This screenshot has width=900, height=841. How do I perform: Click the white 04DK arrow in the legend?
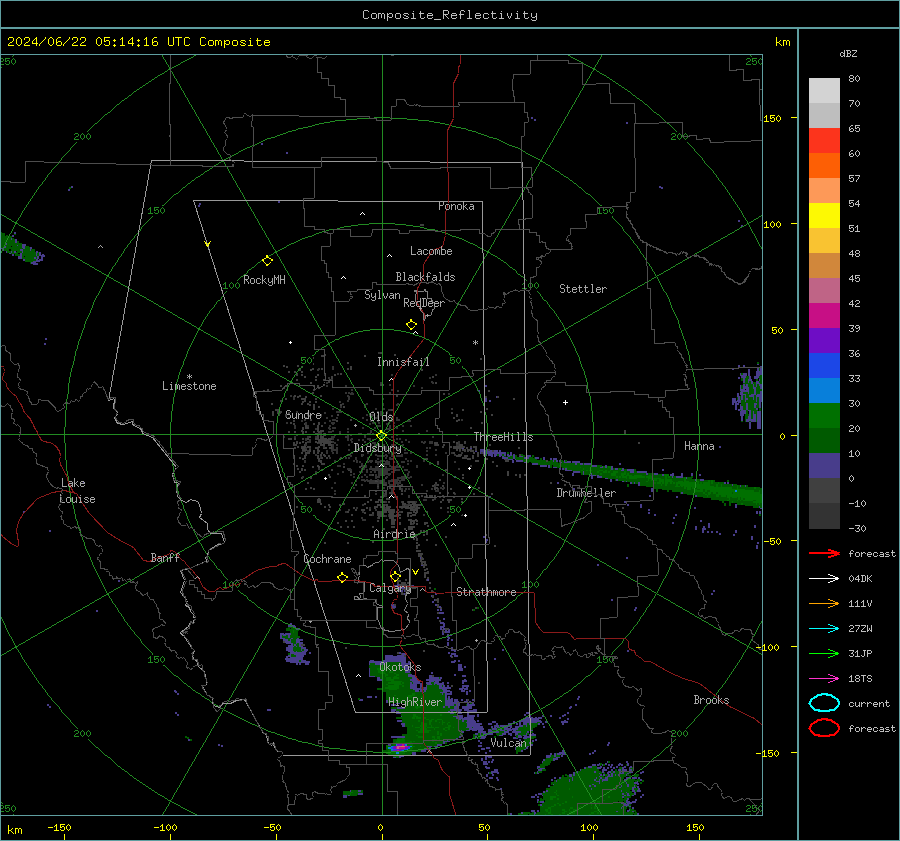tap(824, 578)
